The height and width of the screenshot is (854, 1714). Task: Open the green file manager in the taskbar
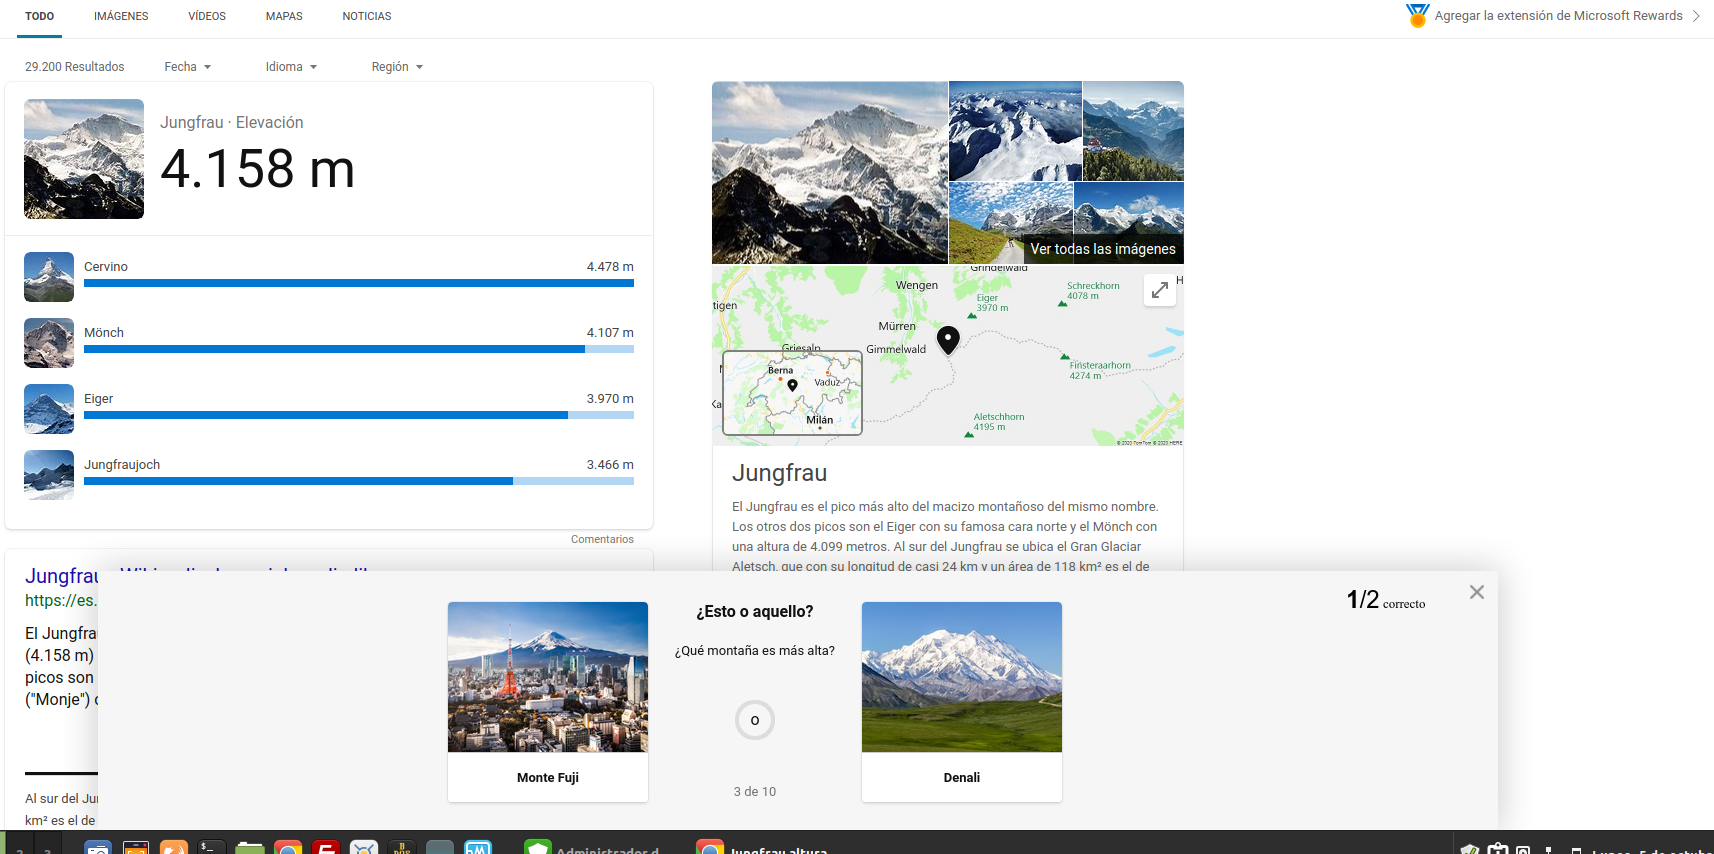[249, 848]
